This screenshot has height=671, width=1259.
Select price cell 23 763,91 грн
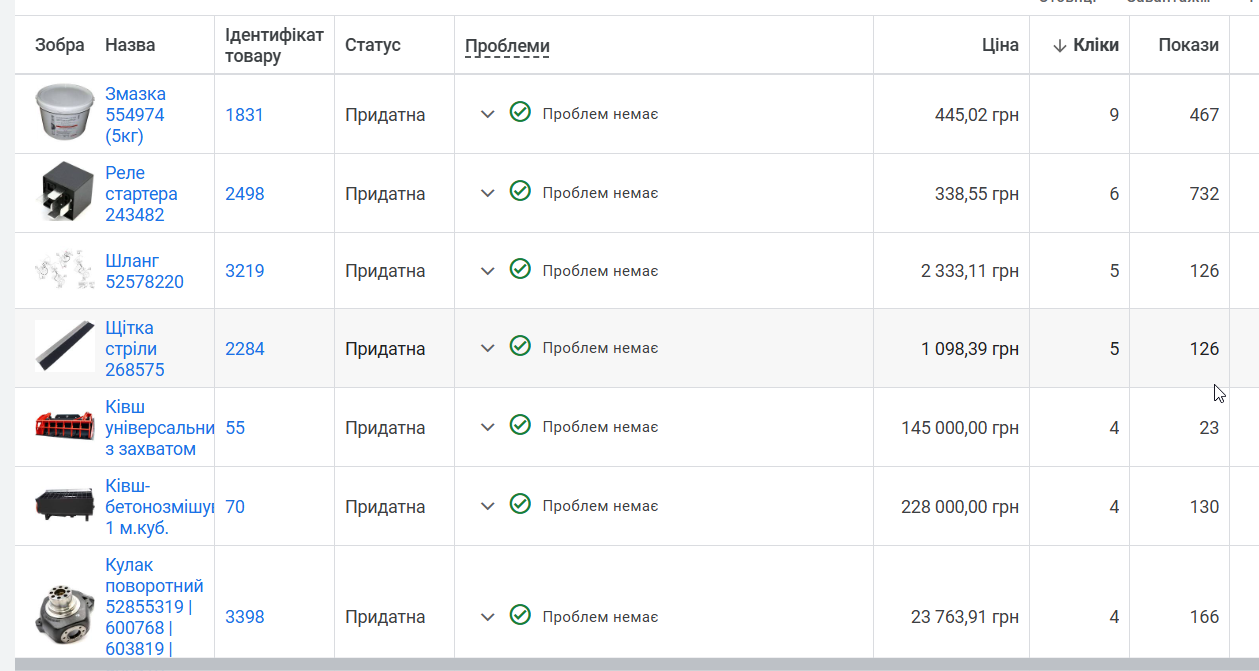click(x=965, y=616)
